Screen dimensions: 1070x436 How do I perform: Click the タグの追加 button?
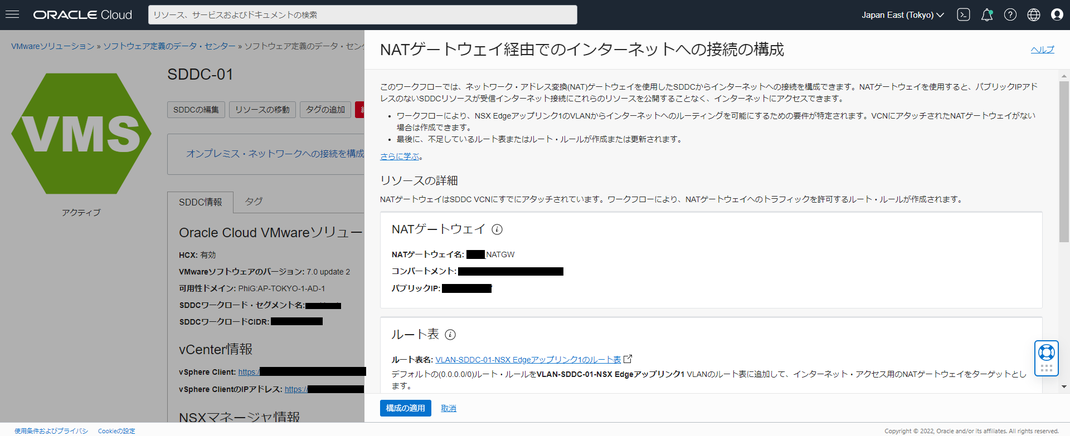[x=326, y=110]
